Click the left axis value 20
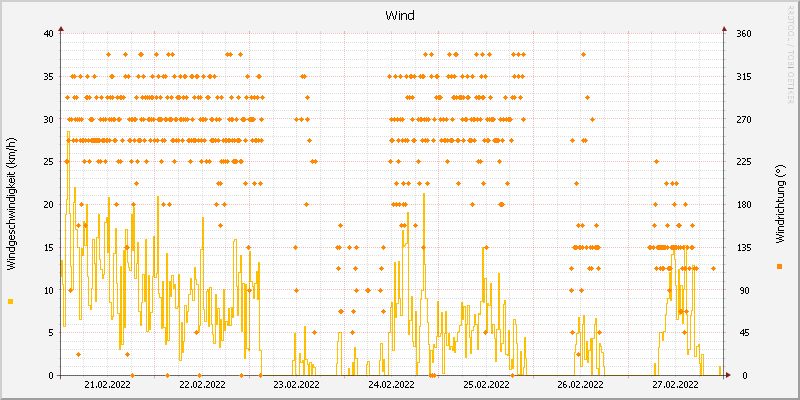Image resolution: width=800 pixels, height=400 pixels. pos(48,205)
